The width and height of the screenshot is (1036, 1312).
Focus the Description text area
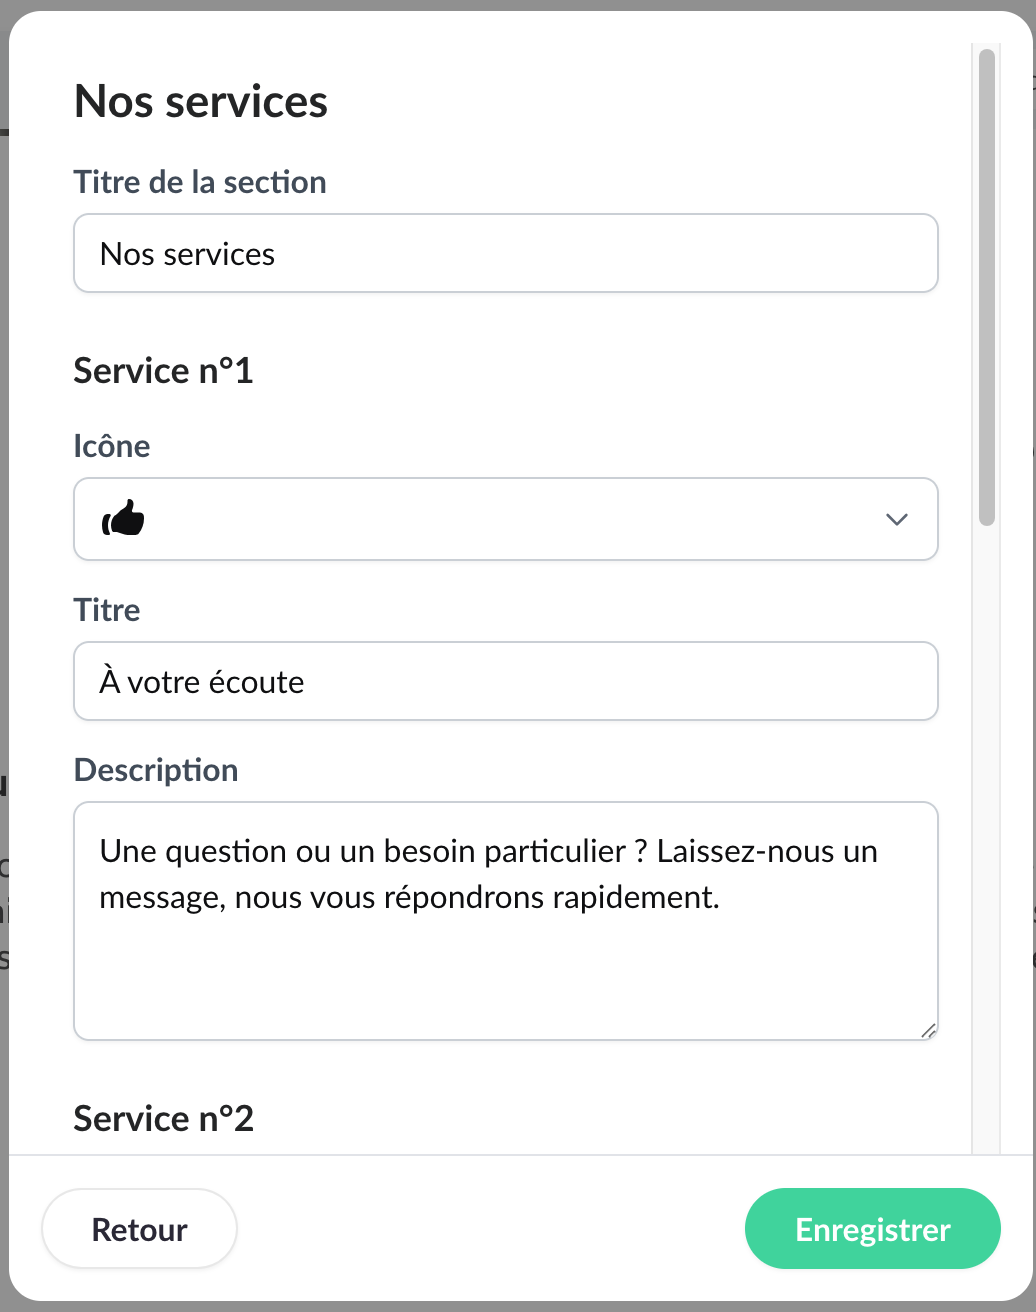click(x=505, y=960)
